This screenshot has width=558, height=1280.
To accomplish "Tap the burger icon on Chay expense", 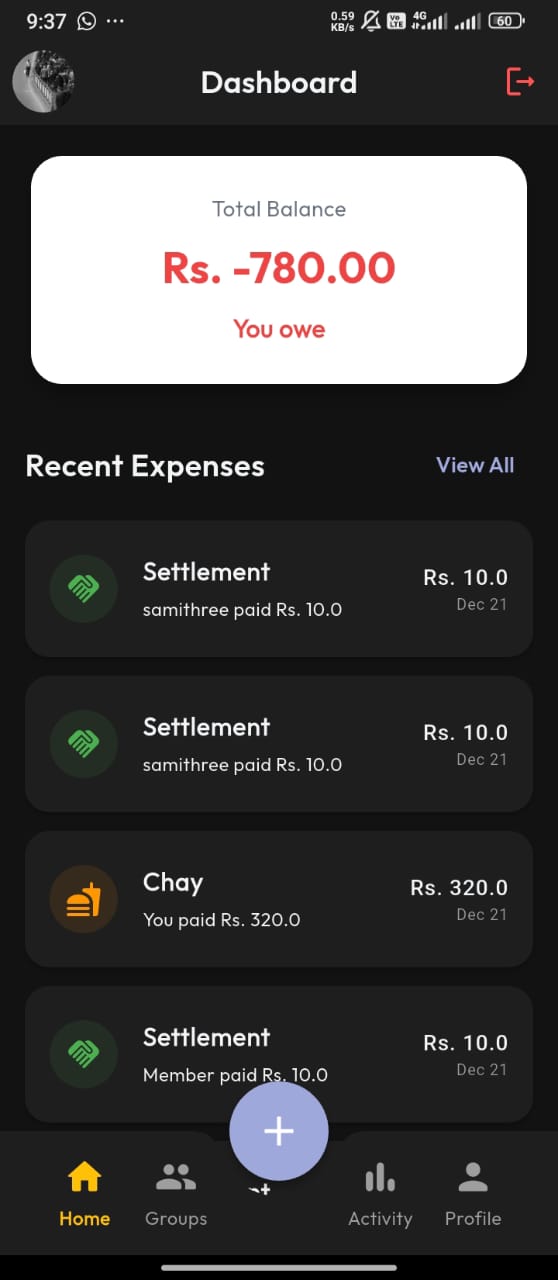I will click(84, 899).
